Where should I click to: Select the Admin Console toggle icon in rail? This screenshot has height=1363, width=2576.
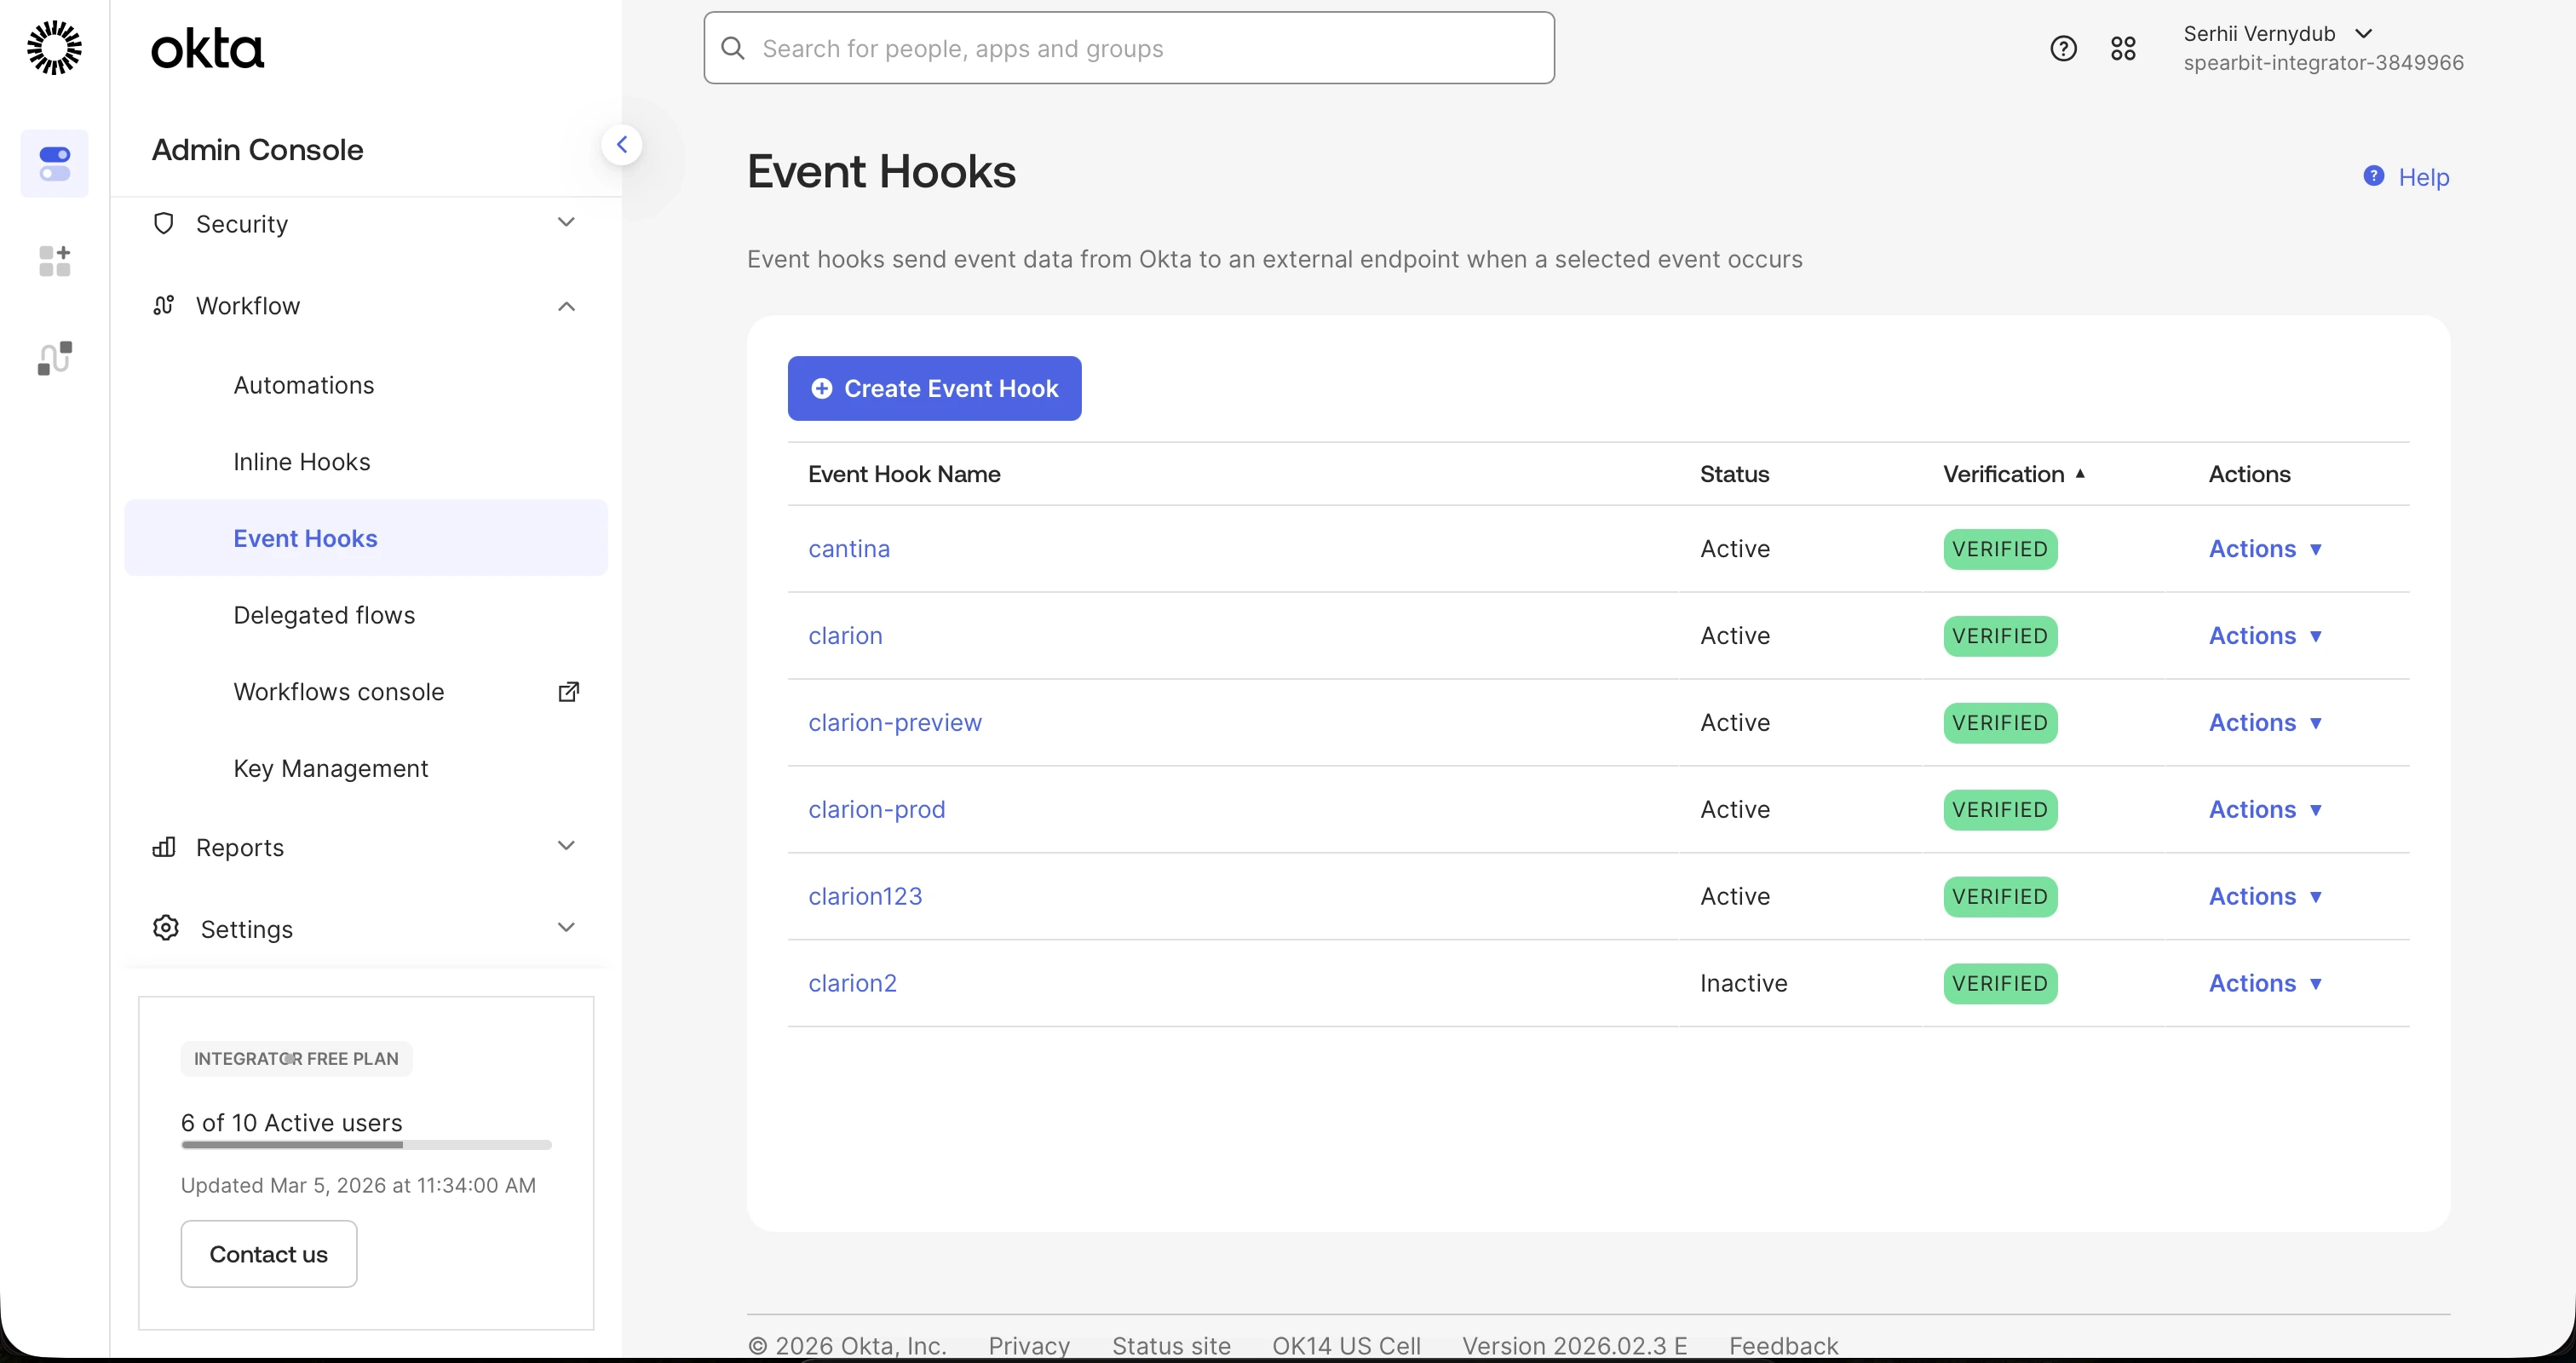coord(54,163)
